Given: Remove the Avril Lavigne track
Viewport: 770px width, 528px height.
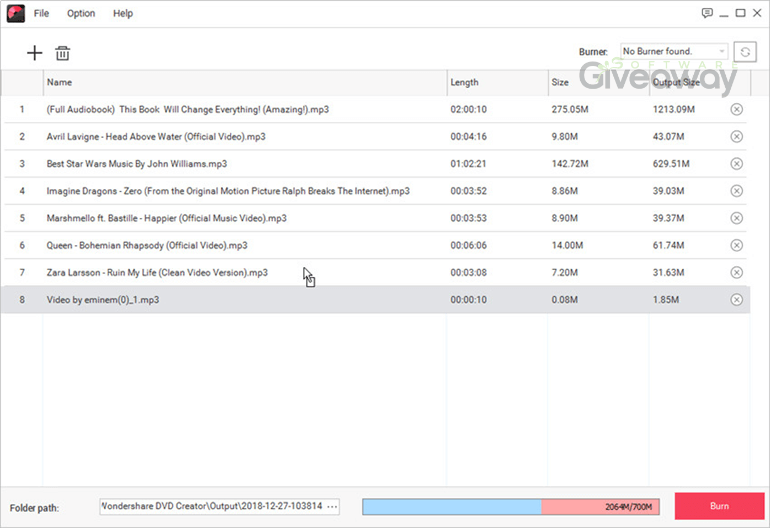Looking at the screenshot, I should pos(737,136).
